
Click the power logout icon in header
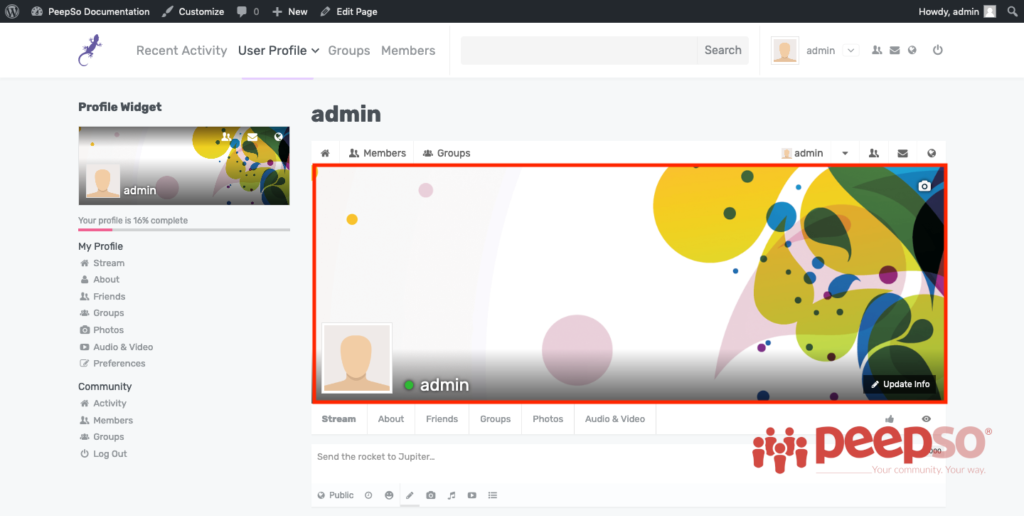click(937, 50)
